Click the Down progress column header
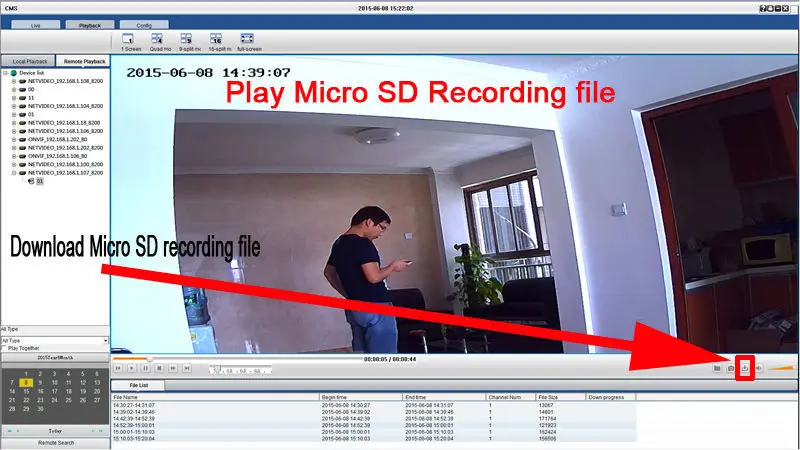The height and width of the screenshot is (450, 800). point(611,397)
